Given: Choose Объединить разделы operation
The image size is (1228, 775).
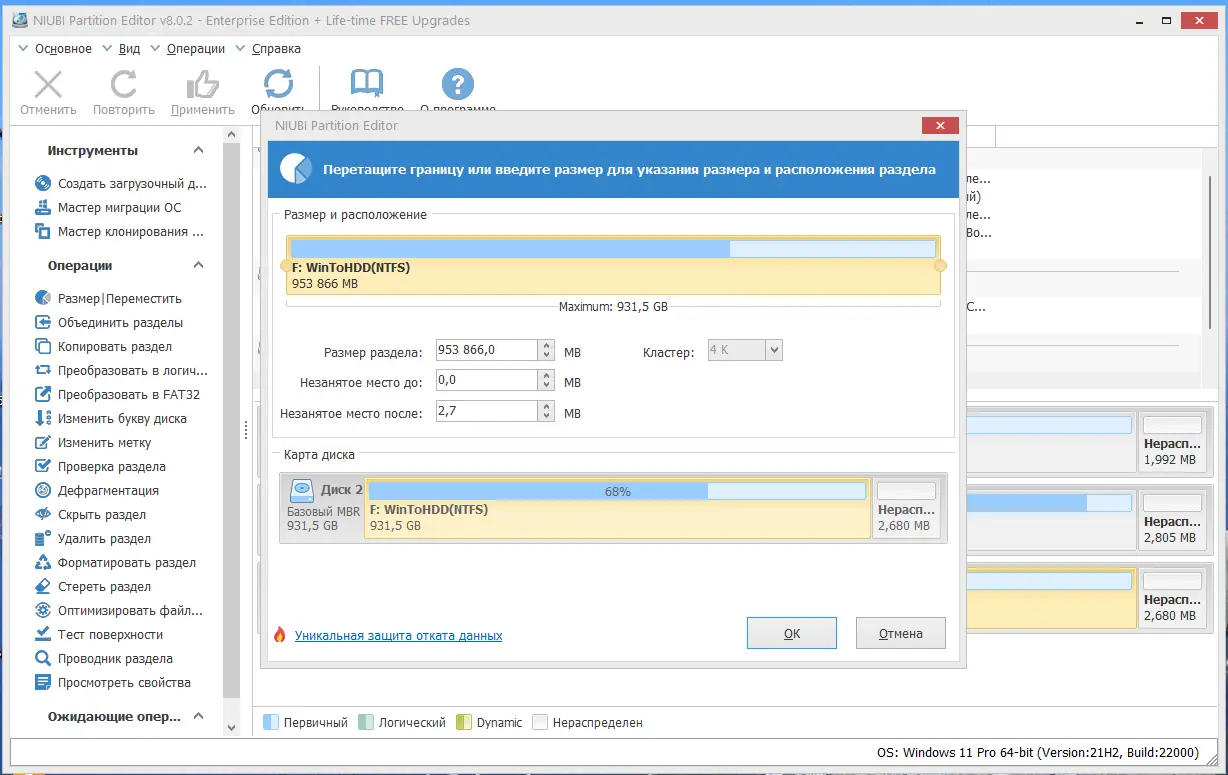Looking at the screenshot, I should [x=108, y=322].
